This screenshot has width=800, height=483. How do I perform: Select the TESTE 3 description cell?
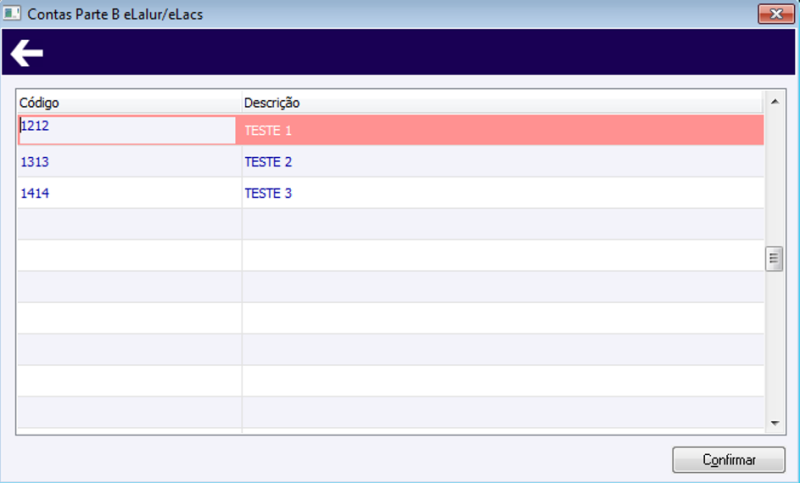503,193
